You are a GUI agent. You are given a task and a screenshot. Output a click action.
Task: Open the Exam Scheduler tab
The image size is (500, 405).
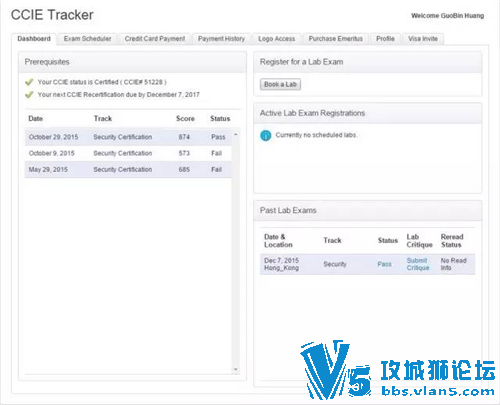click(87, 39)
